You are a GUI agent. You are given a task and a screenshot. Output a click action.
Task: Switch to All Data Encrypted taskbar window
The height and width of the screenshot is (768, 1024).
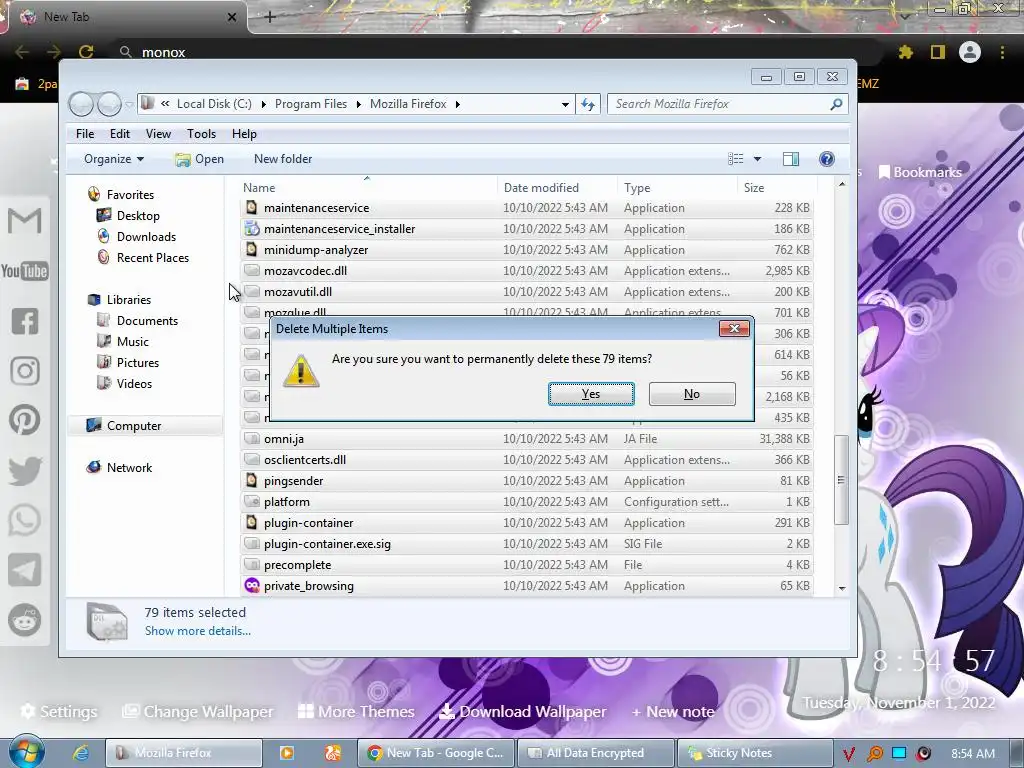tap(595, 753)
